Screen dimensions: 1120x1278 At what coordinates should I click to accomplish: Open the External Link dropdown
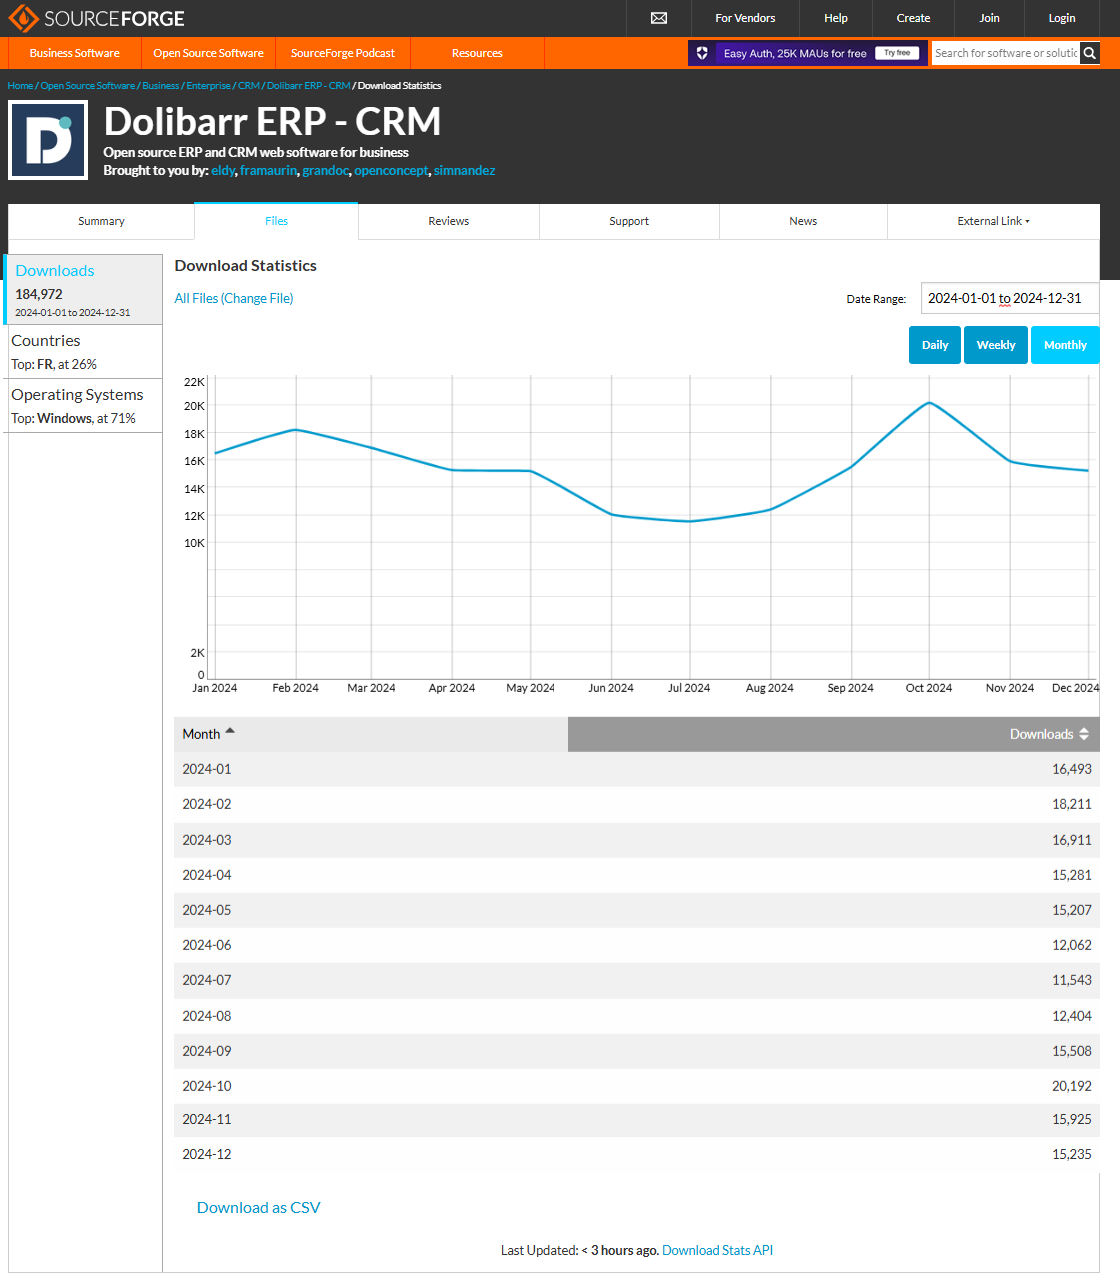993,221
